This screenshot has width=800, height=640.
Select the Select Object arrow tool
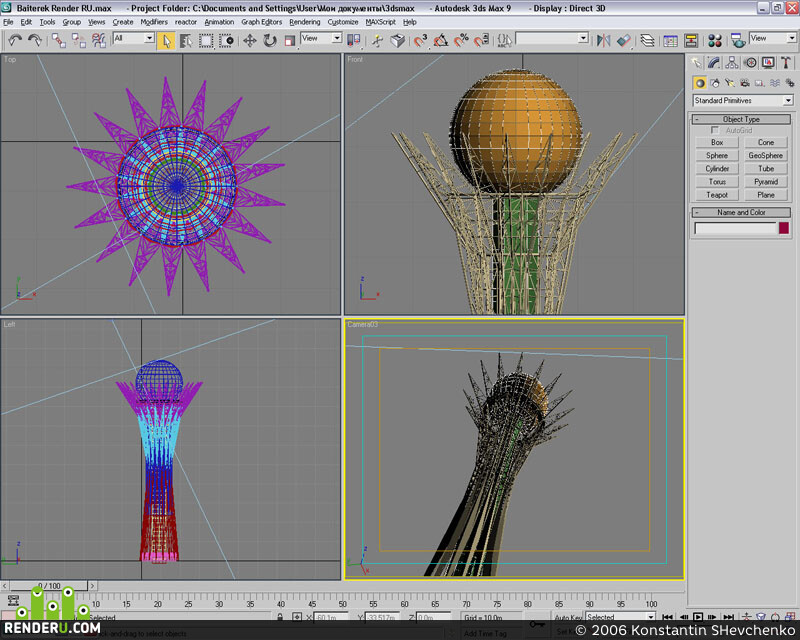pyautogui.click(x=166, y=41)
